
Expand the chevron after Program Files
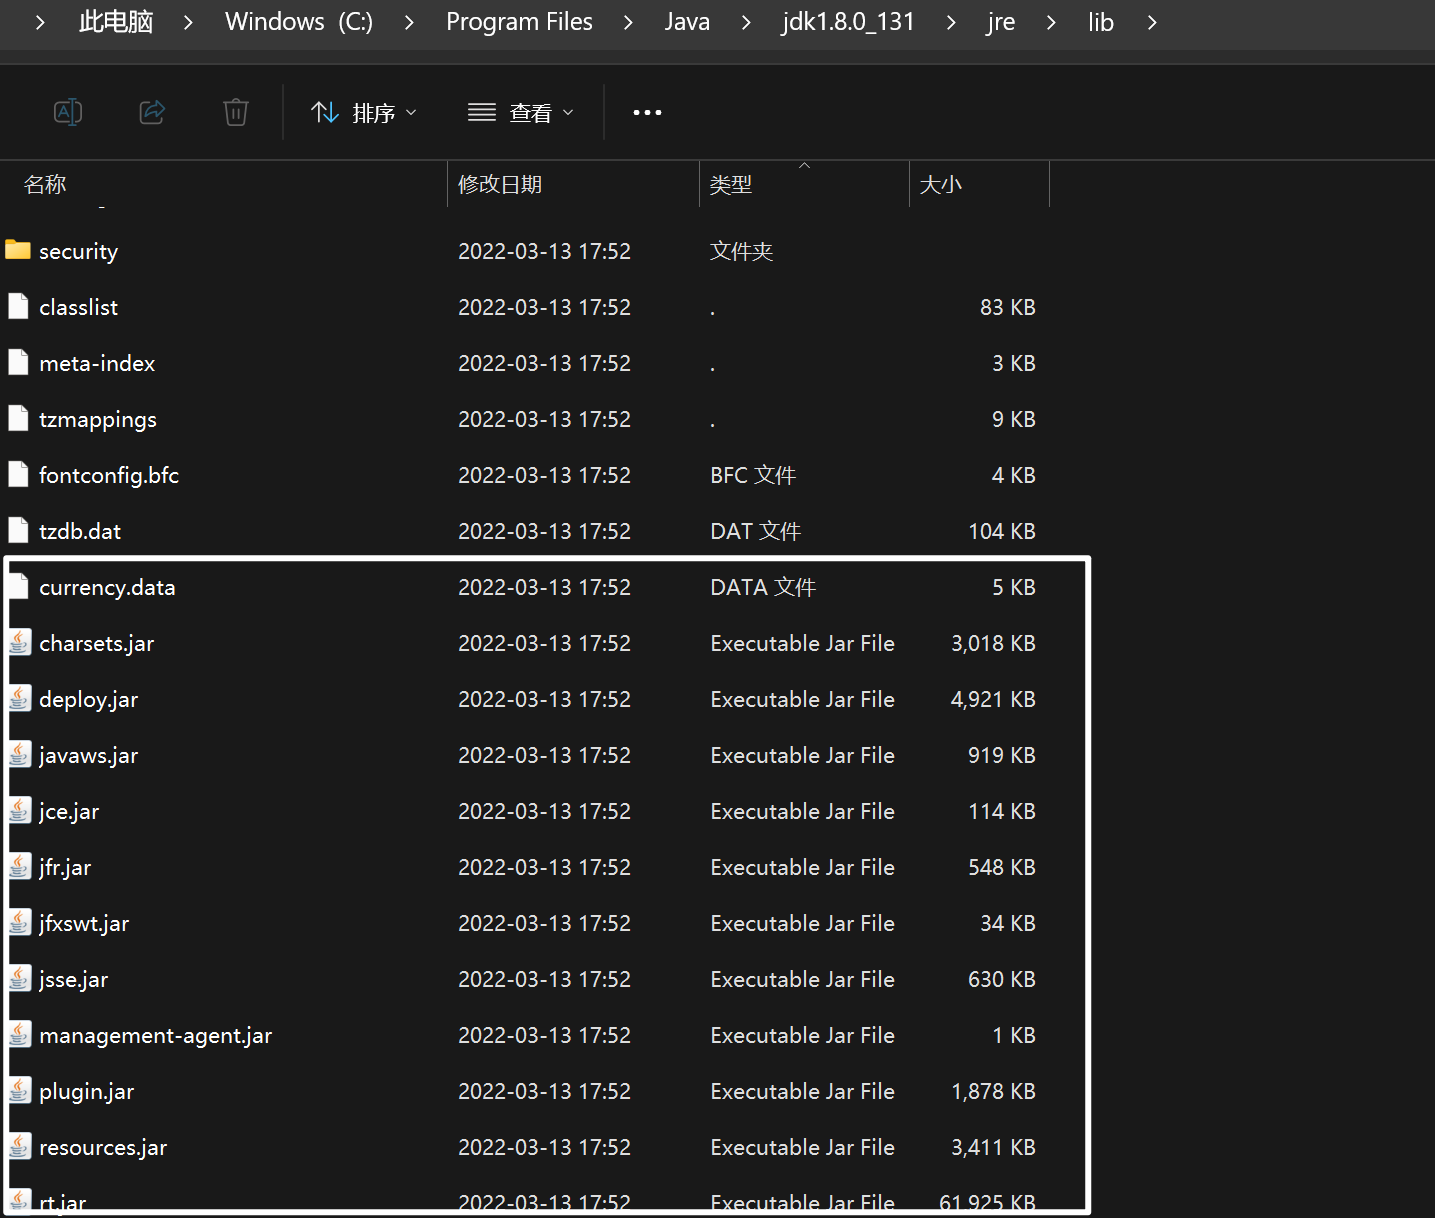(628, 22)
